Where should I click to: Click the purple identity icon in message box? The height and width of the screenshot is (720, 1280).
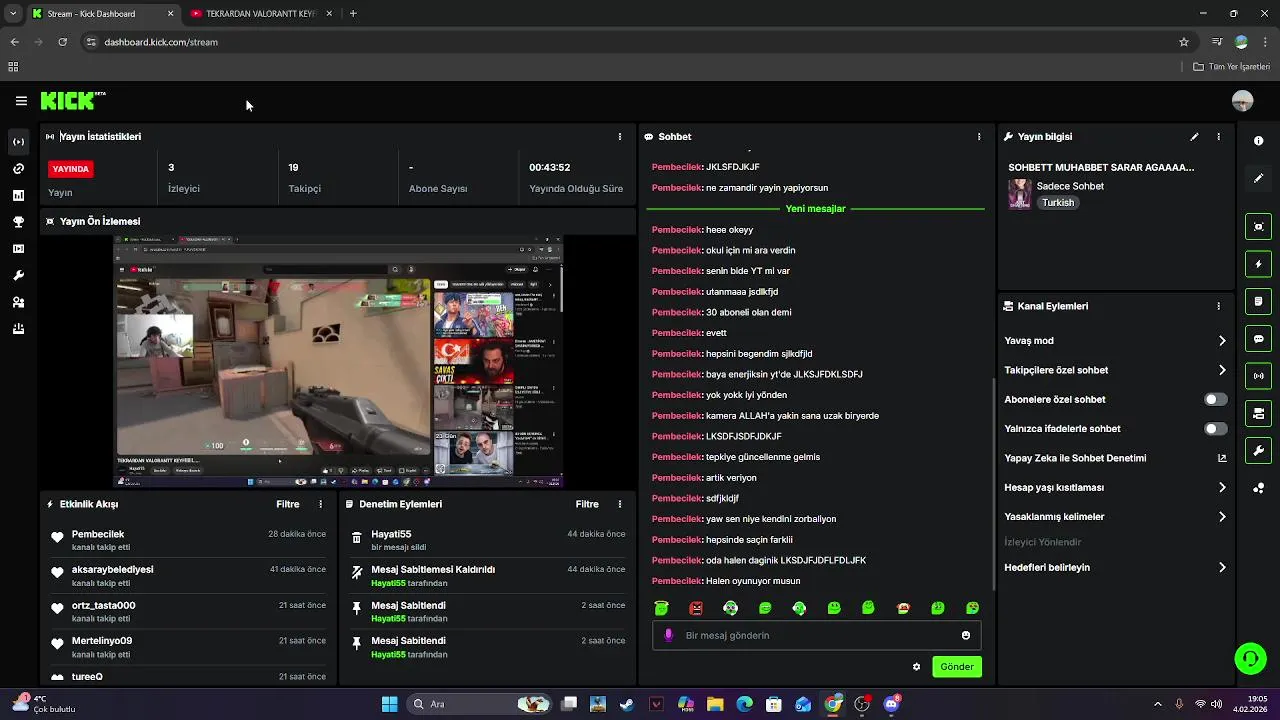[x=669, y=635]
